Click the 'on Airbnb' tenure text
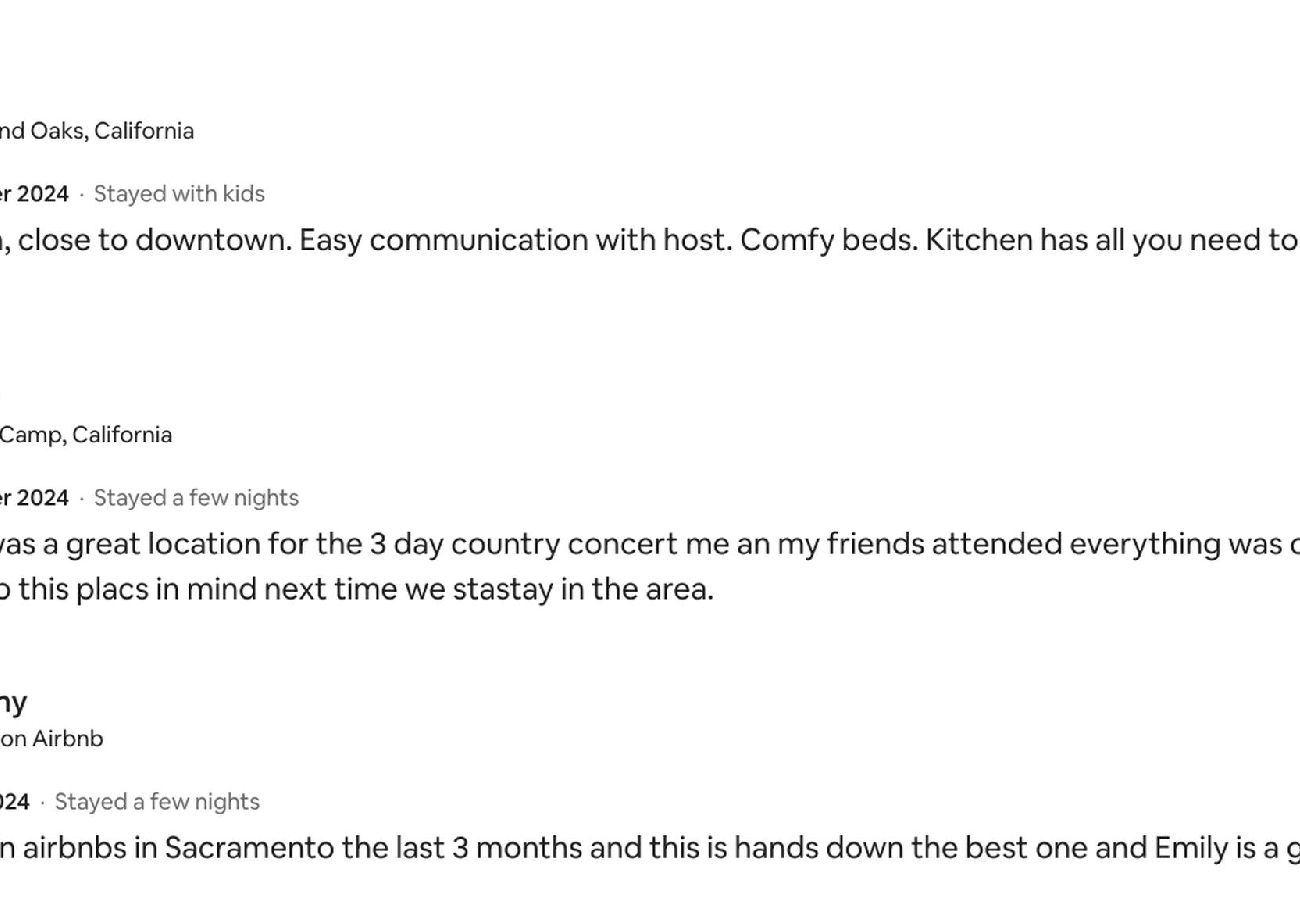1300x900 pixels. pyautogui.click(x=52, y=739)
